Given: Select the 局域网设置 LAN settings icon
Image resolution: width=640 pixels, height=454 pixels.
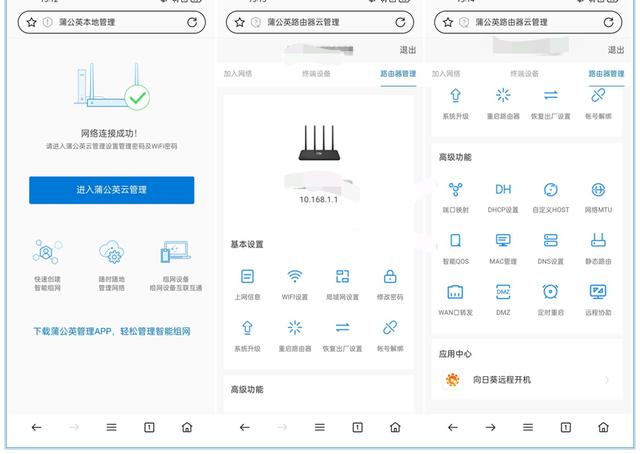Looking at the screenshot, I should pyautogui.click(x=342, y=276).
